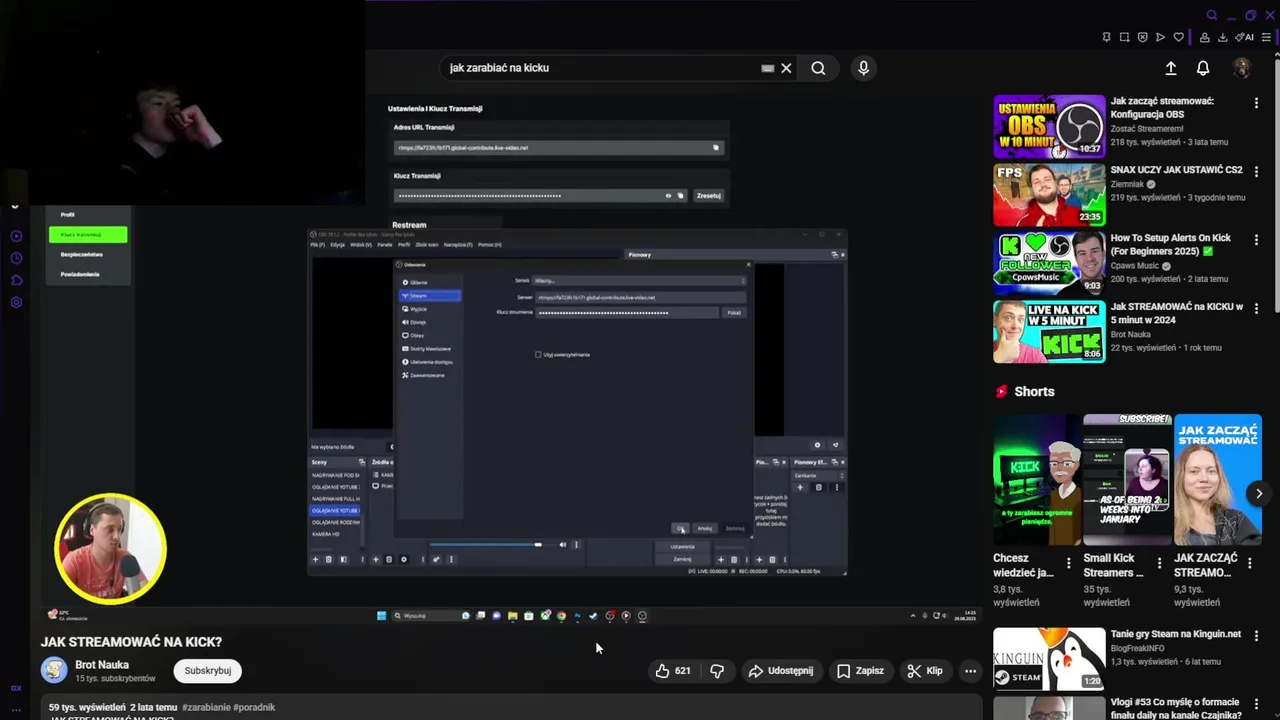Screen dimensions: 1280x720
Task: Open more actions ellipsis under the video
Action: pos(970,671)
